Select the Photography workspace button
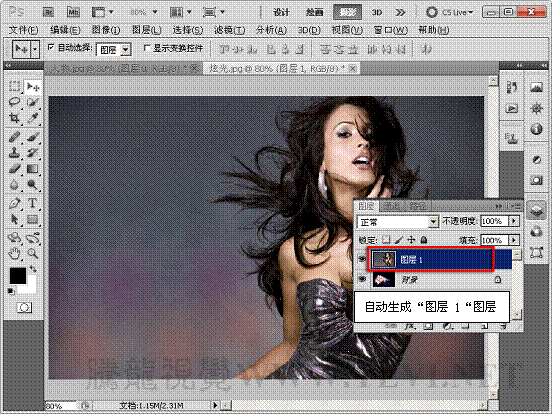Screen dimensions: 552x414 pos(348,13)
